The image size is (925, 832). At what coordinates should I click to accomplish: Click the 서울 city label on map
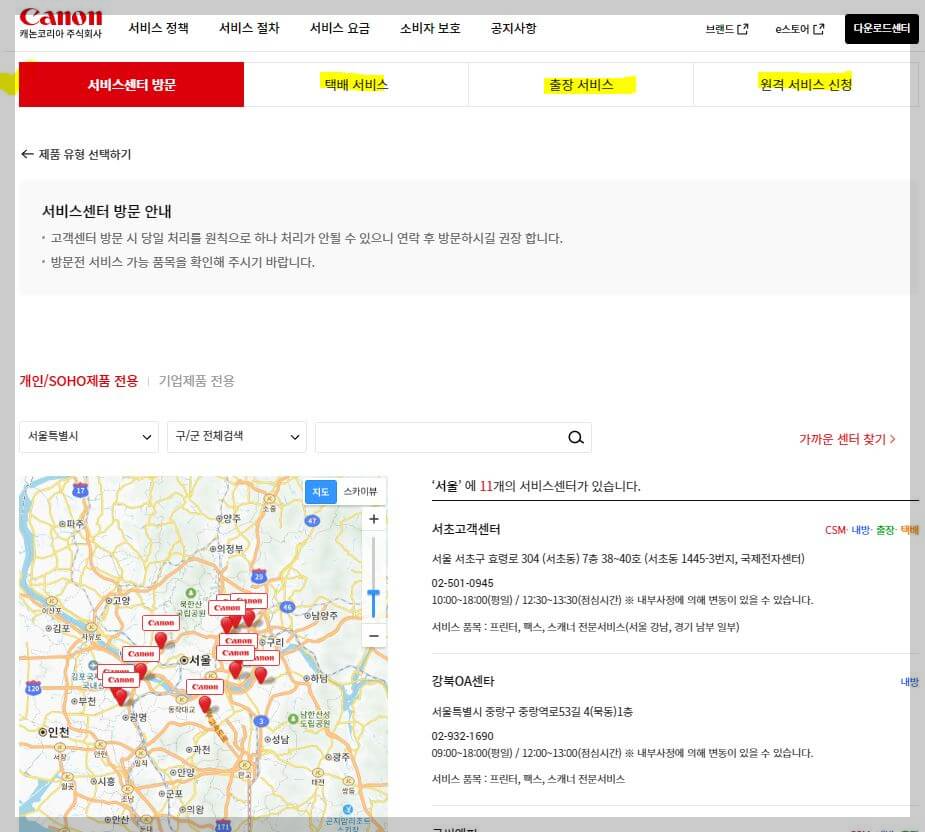(x=195, y=660)
